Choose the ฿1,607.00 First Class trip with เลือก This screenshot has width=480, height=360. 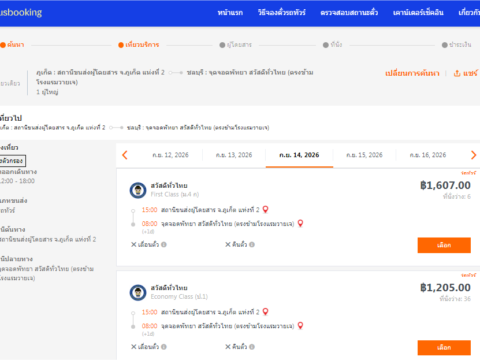pyautogui.click(x=444, y=245)
